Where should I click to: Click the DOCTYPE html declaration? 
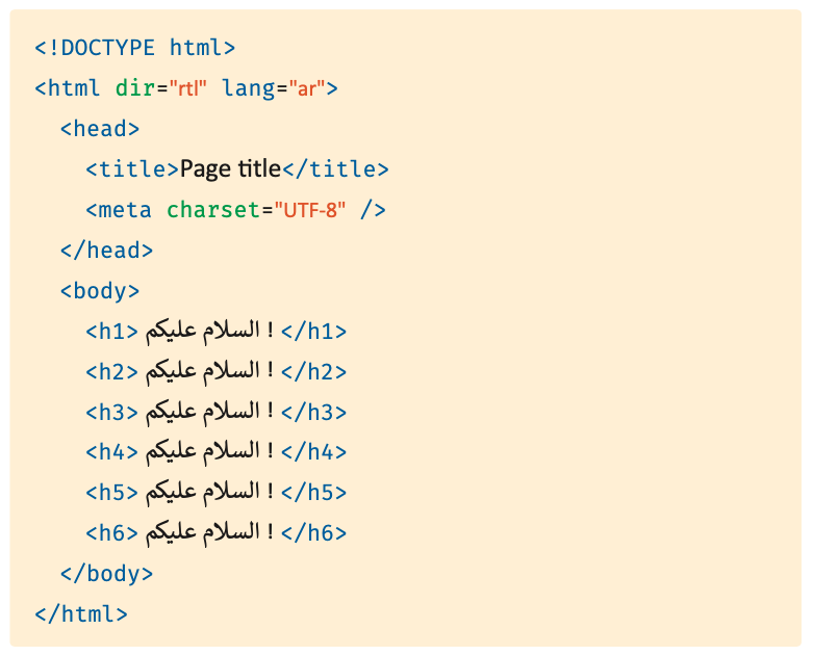tap(135, 48)
